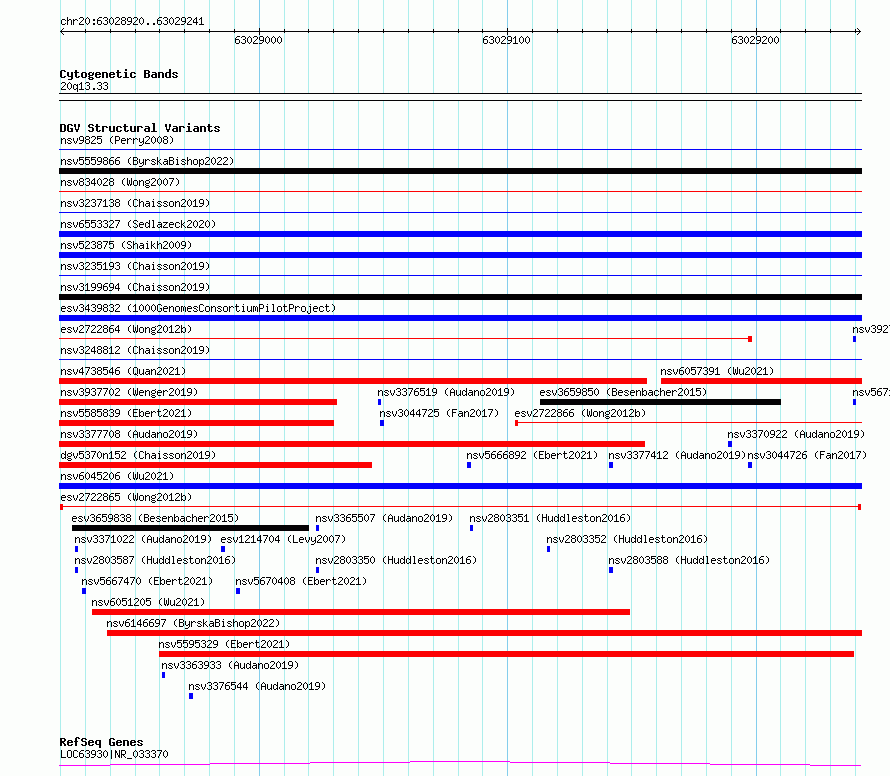Click nsv3235193 (Chaisson2019) label
The width and height of the screenshot is (890, 776).
coord(135,266)
